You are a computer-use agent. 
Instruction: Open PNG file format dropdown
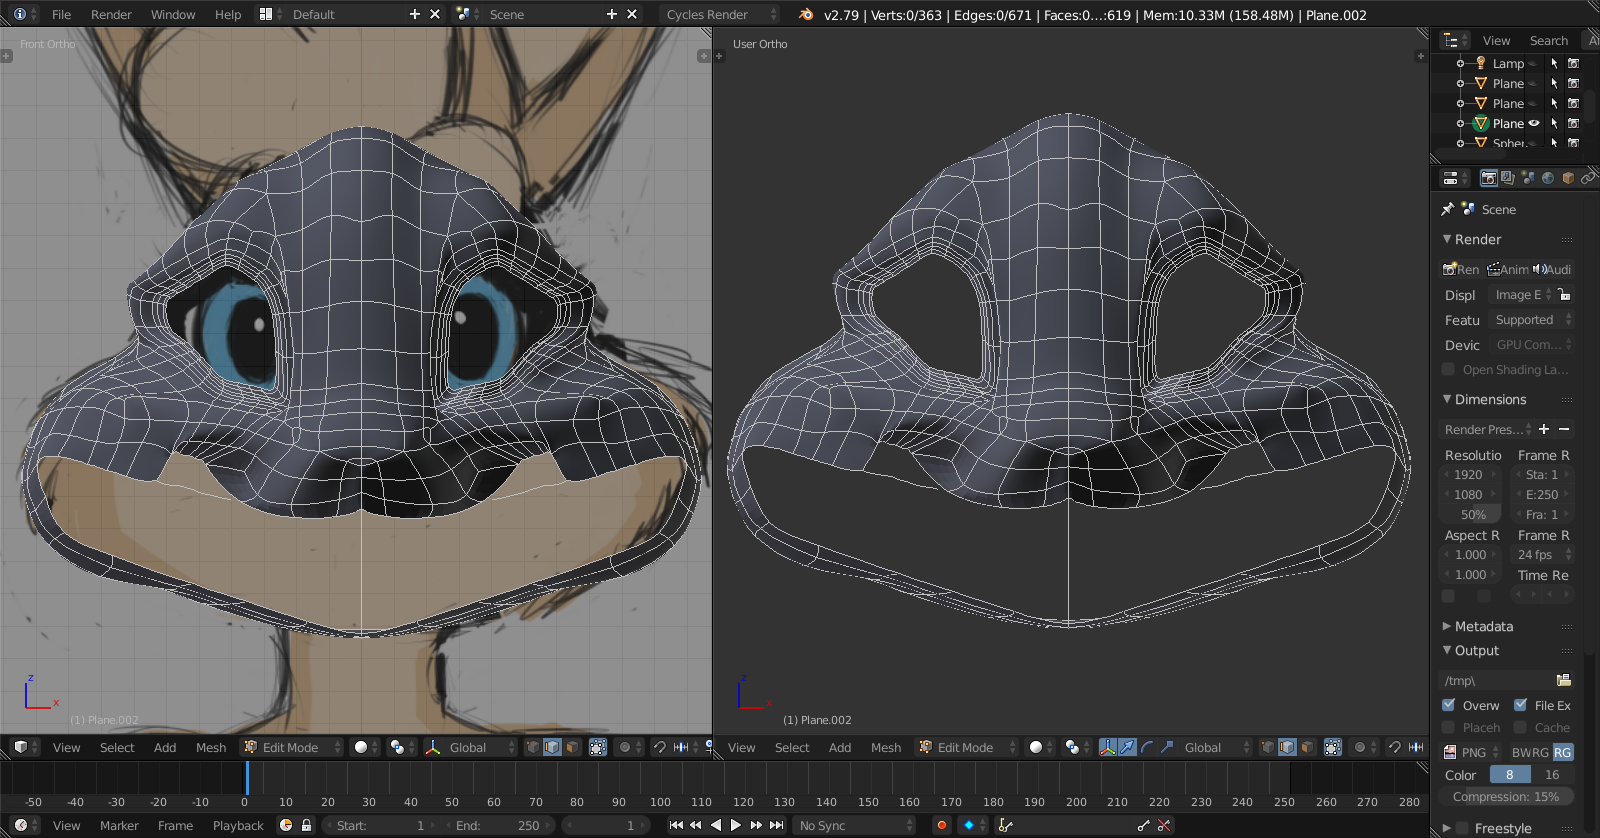pyautogui.click(x=1471, y=752)
